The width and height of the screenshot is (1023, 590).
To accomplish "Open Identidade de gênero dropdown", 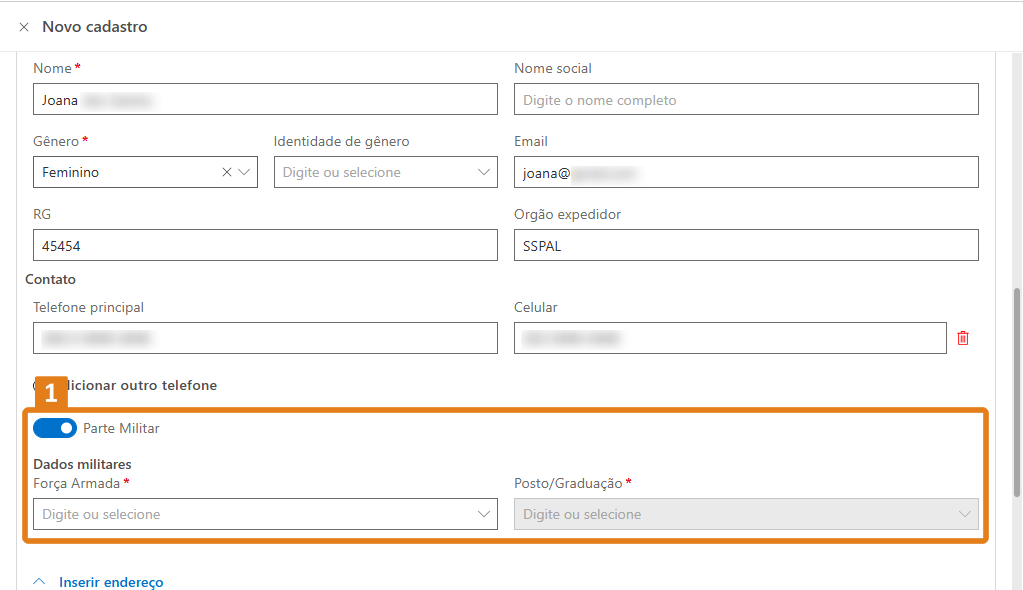I will [x=385, y=172].
